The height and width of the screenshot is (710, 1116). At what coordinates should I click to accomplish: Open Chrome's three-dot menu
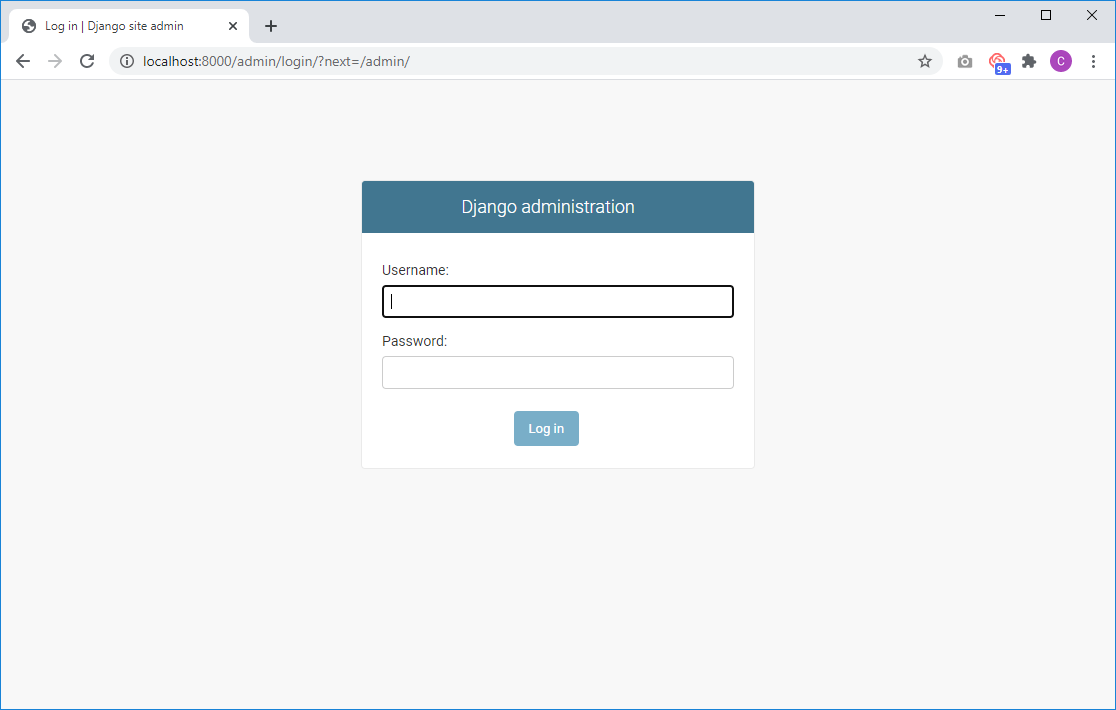1093,61
